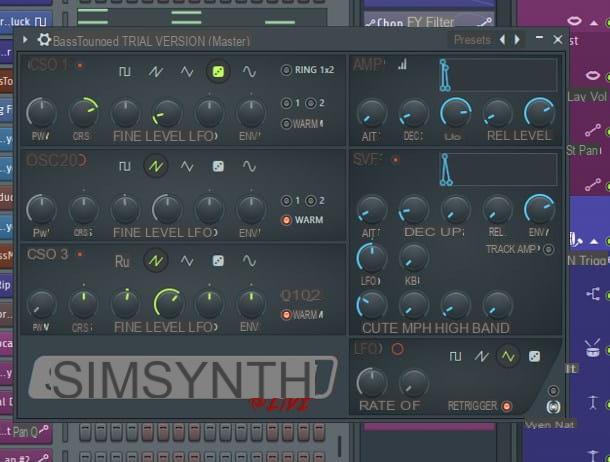Toggle oscillator 1 enable LED

point(81,66)
